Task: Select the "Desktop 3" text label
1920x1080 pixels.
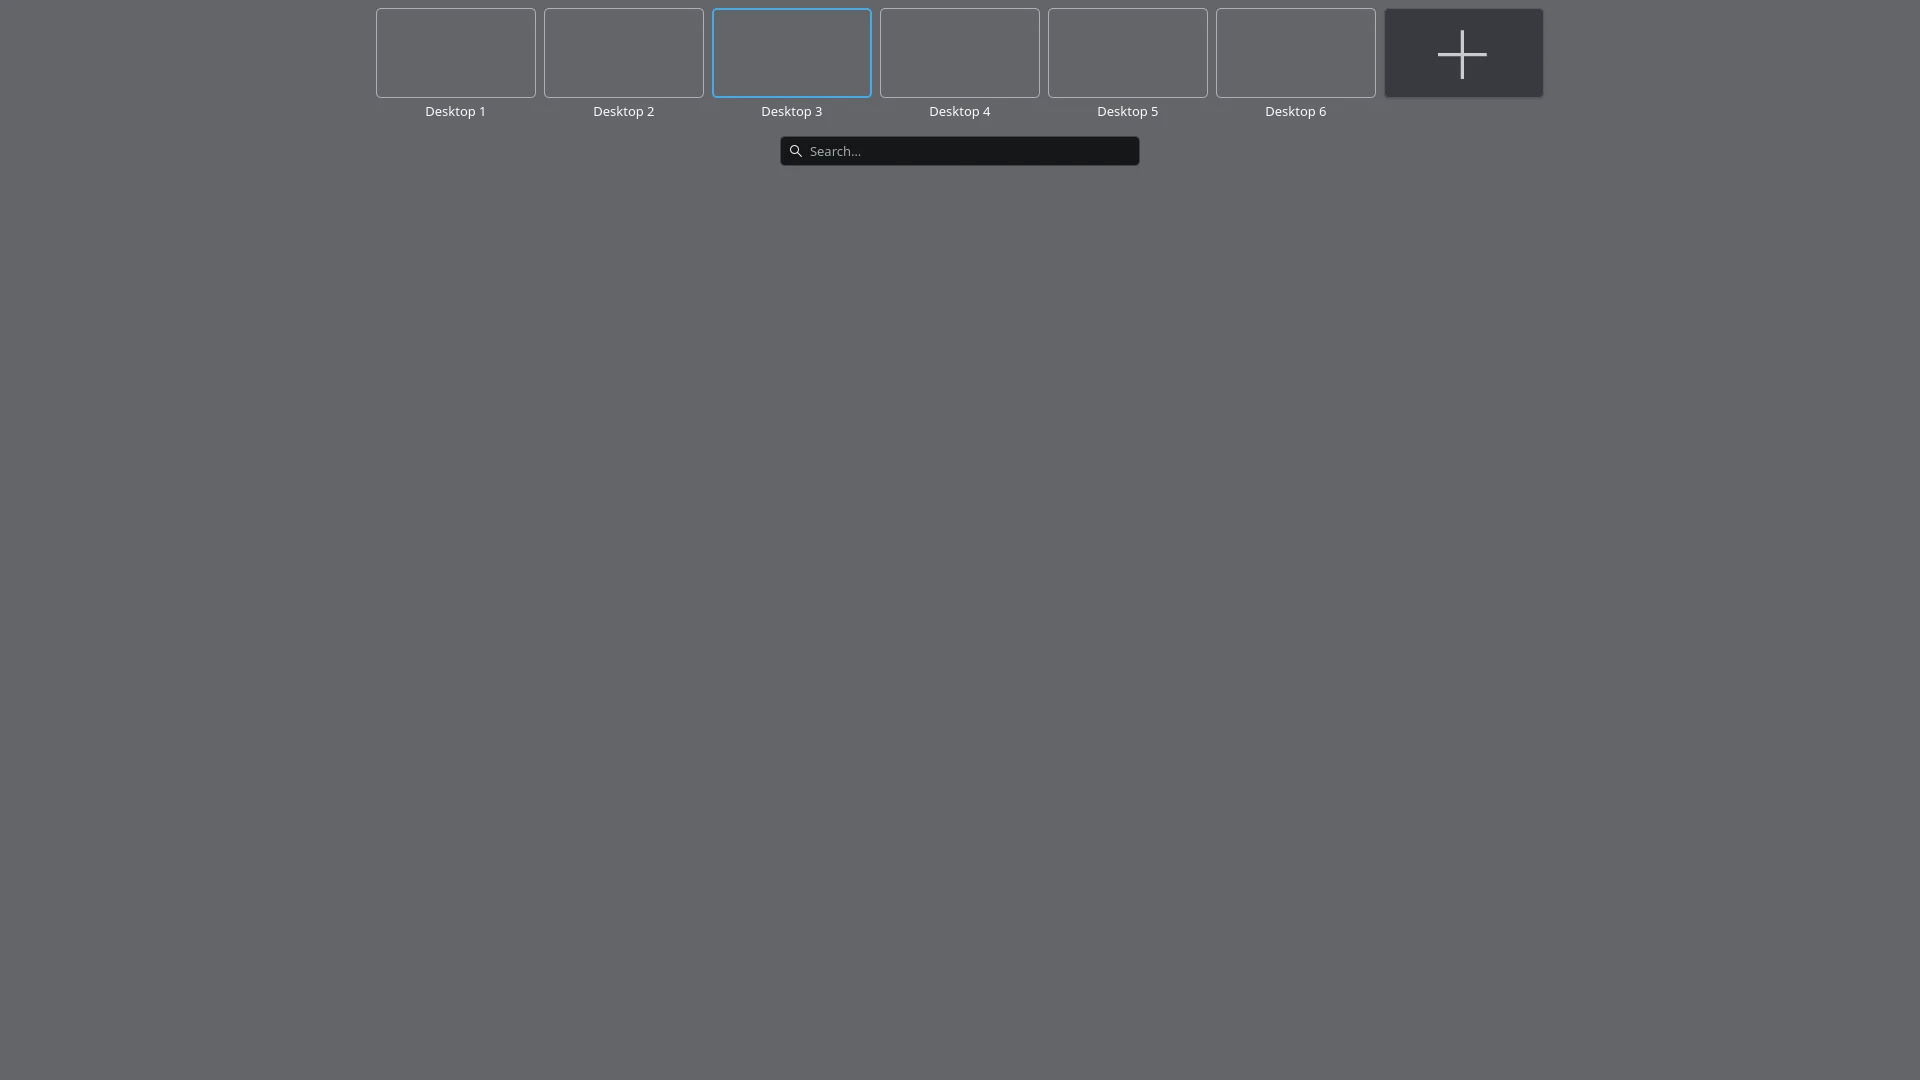Action: [791, 111]
